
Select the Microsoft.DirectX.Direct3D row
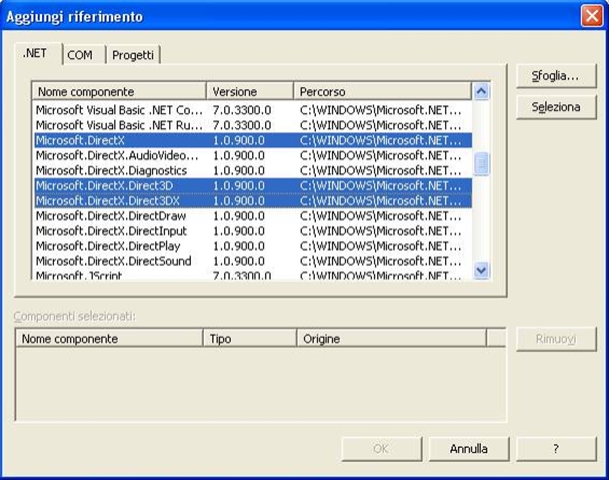point(253,186)
